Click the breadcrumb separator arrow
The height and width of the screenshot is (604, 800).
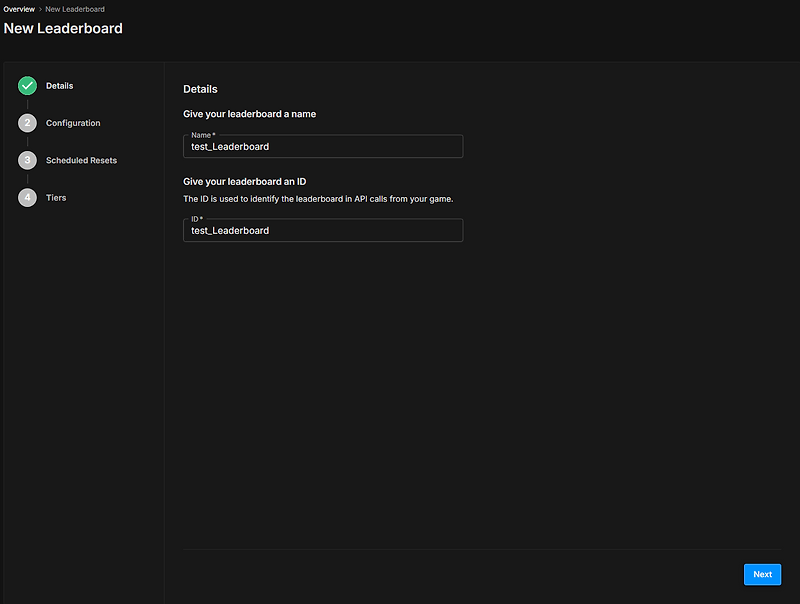click(40, 9)
